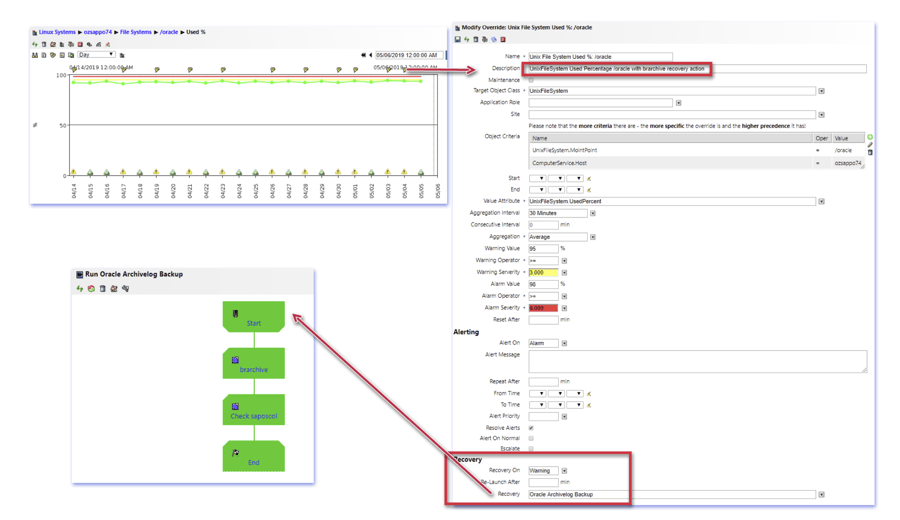
Task: Click the save icon in Modify Override toolbar
Action: point(458,40)
